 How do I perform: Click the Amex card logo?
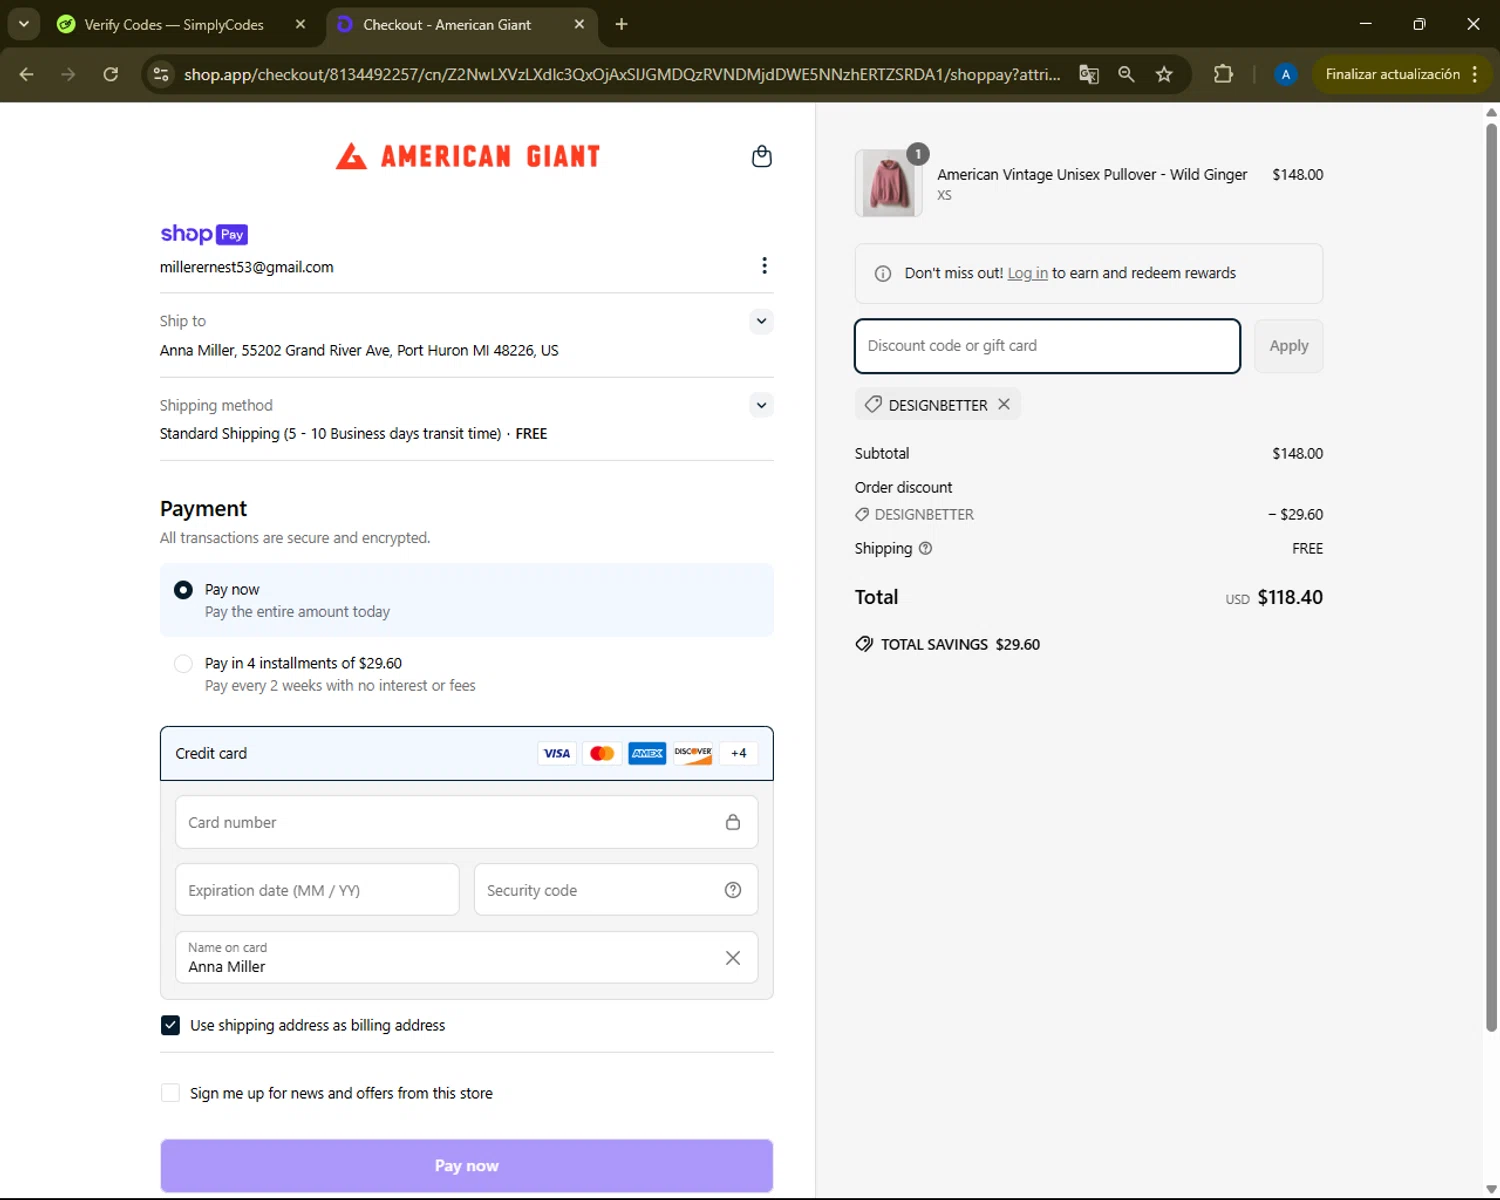pyautogui.click(x=647, y=753)
